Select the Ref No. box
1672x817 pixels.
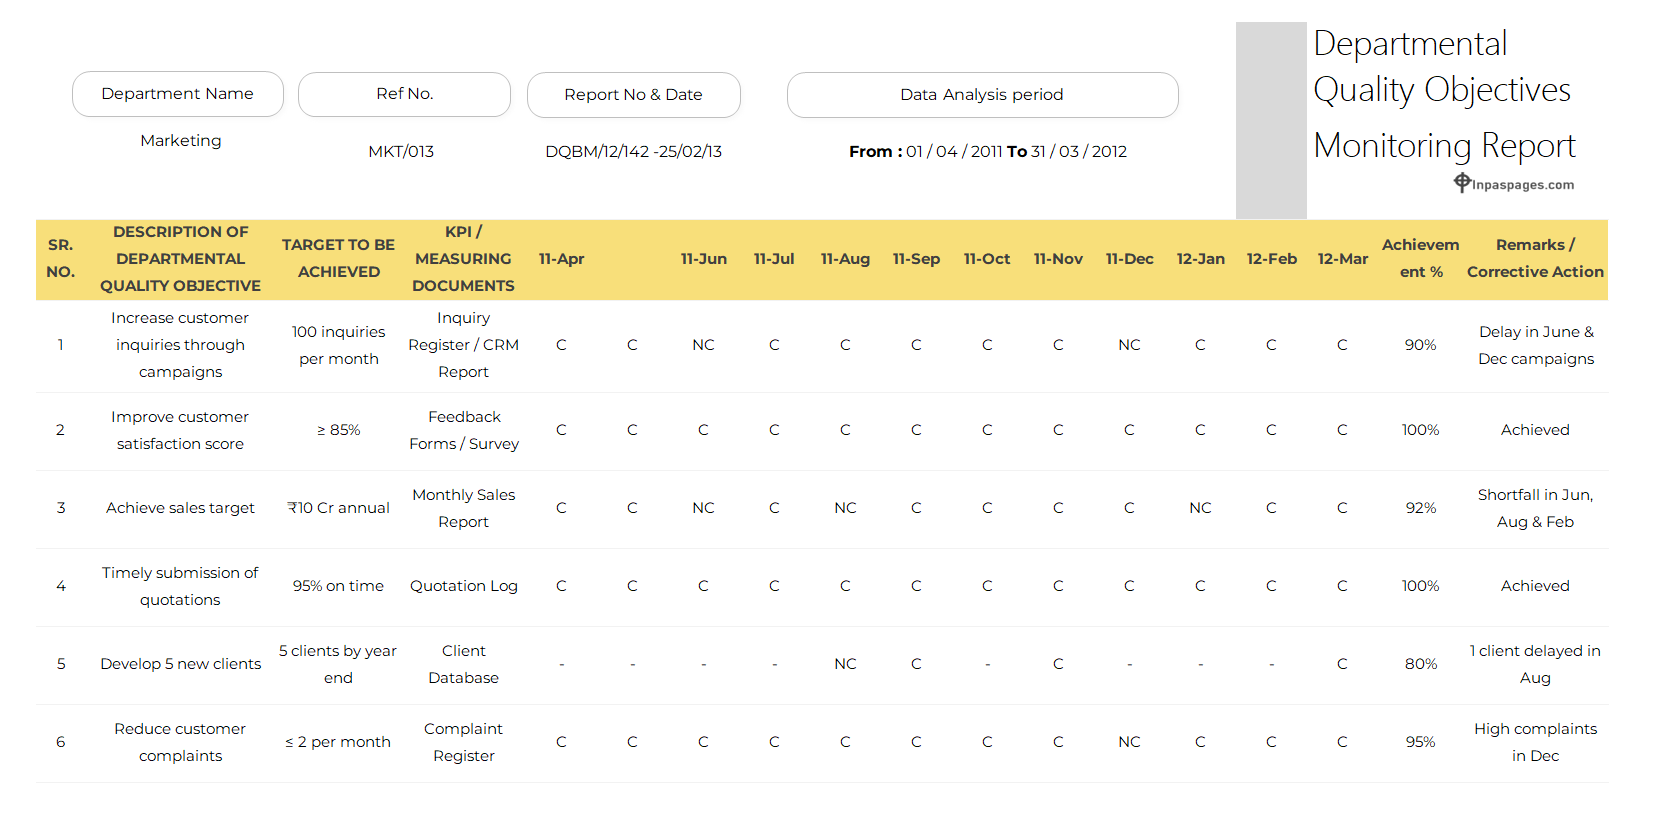pyautogui.click(x=404, y=94)
